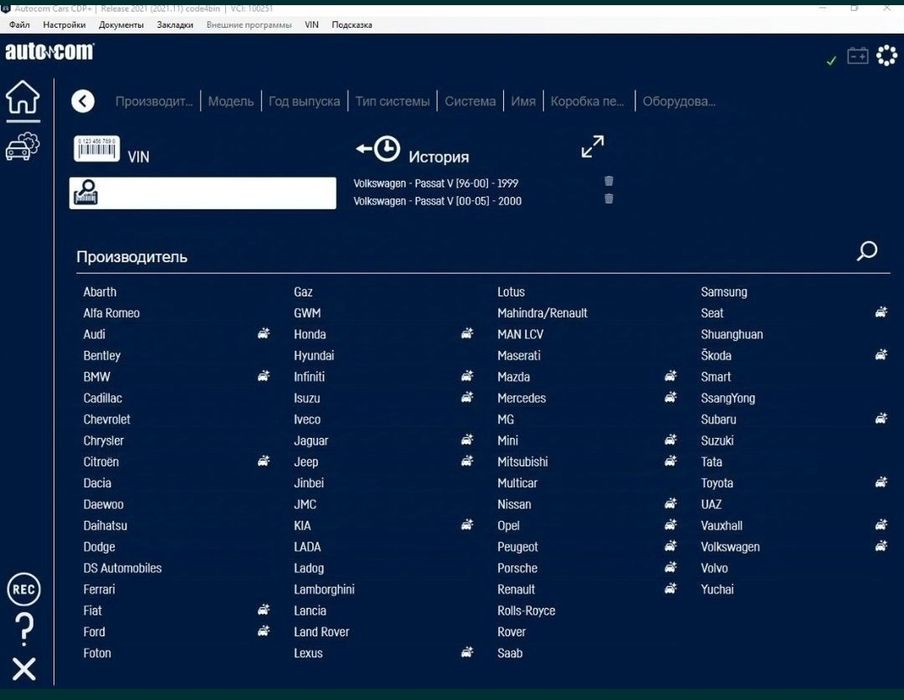Screen dimensions: 904x700
Task: Click the green connection check mark
Action: (831, 61)
